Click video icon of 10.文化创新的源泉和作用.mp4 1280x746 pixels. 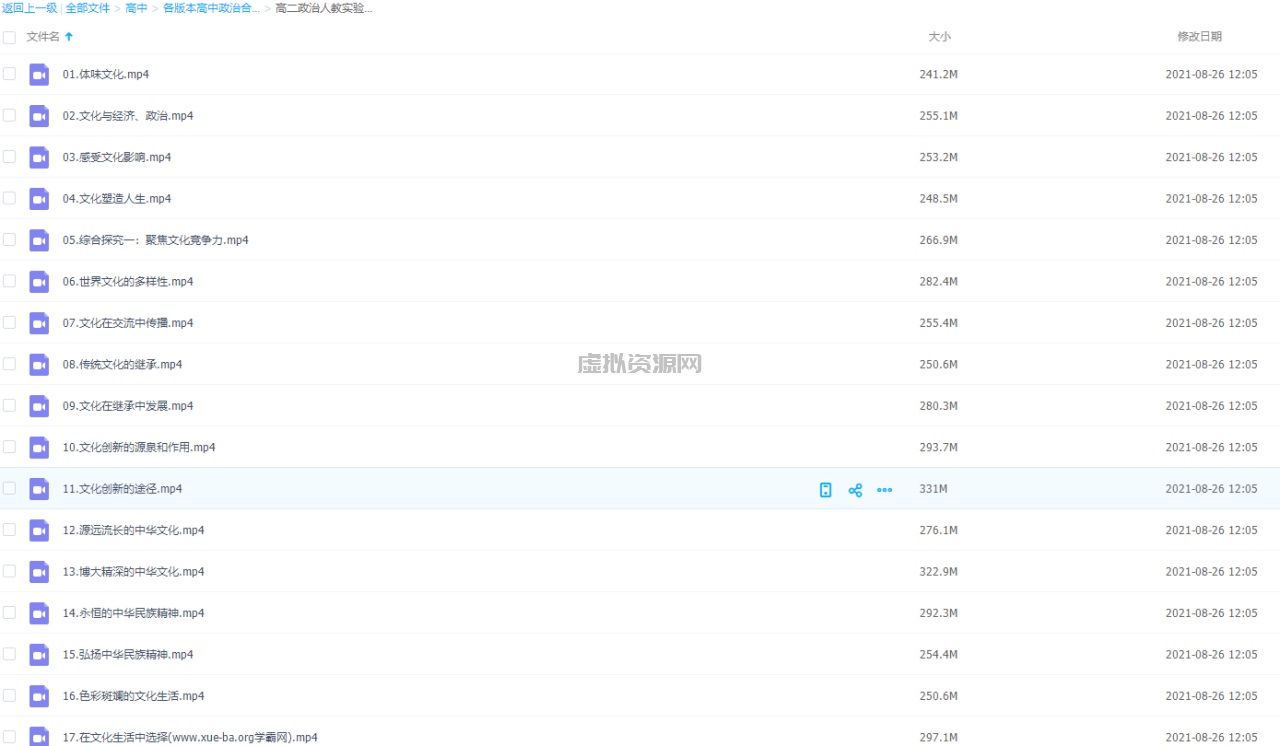click(x=39, y=447)
